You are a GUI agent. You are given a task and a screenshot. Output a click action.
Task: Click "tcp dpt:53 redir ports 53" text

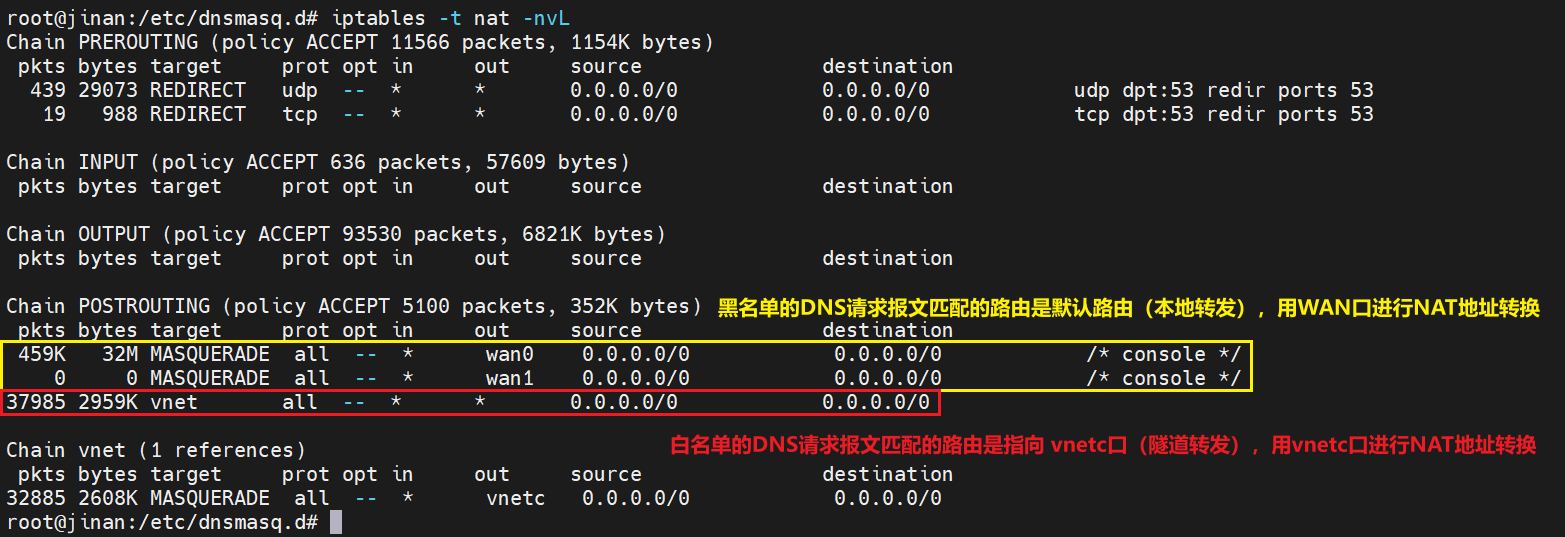coord(1223,114)
